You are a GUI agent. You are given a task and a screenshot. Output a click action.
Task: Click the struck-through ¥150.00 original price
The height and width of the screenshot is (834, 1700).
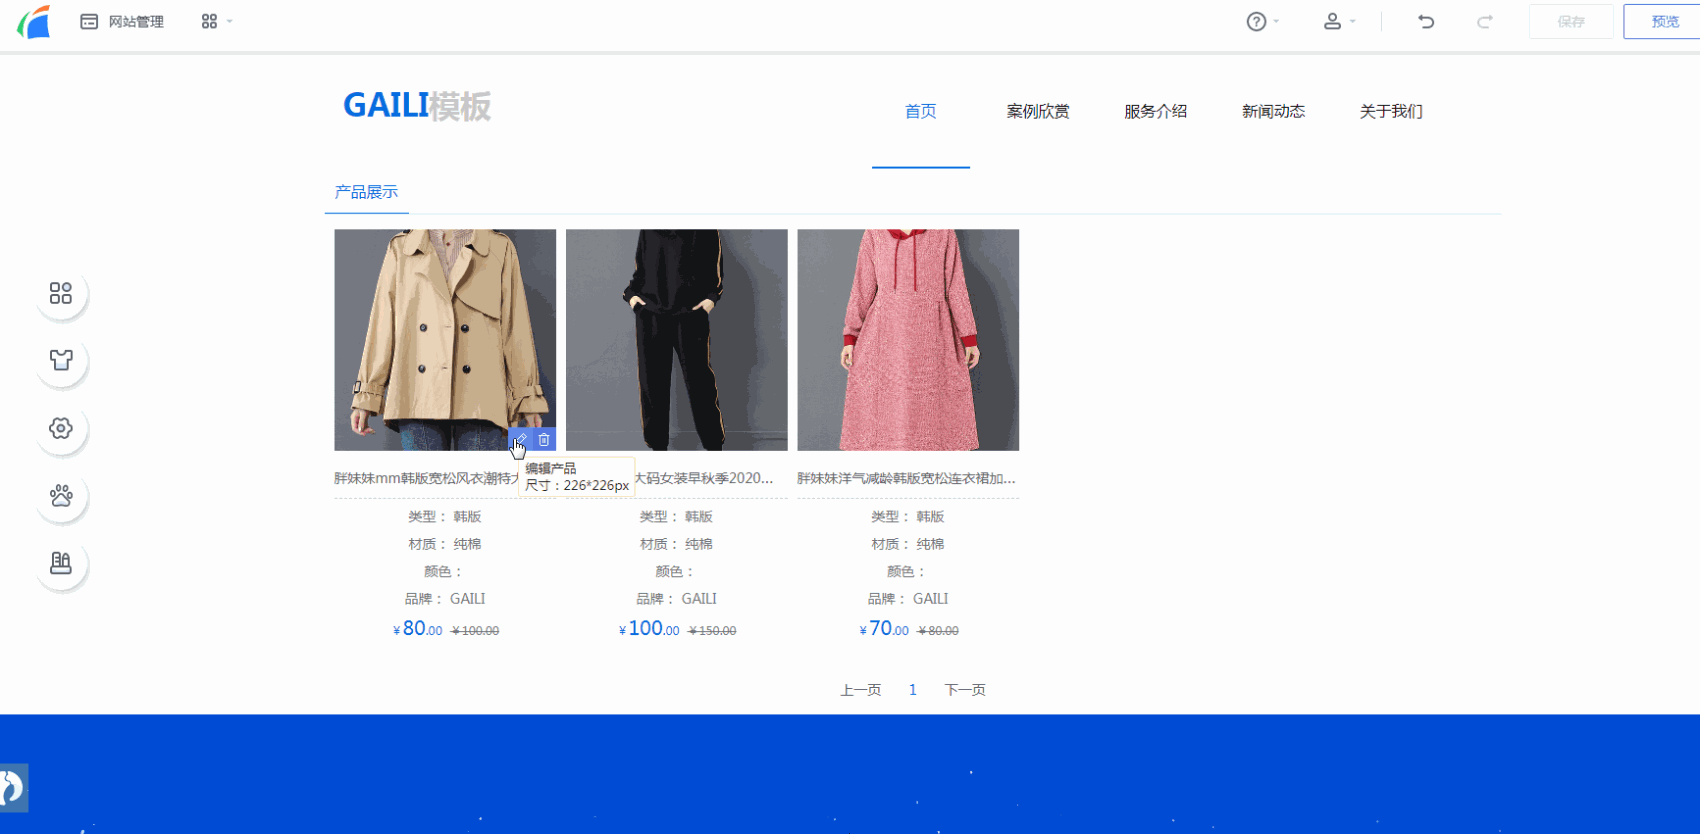[x=712, y=631]
